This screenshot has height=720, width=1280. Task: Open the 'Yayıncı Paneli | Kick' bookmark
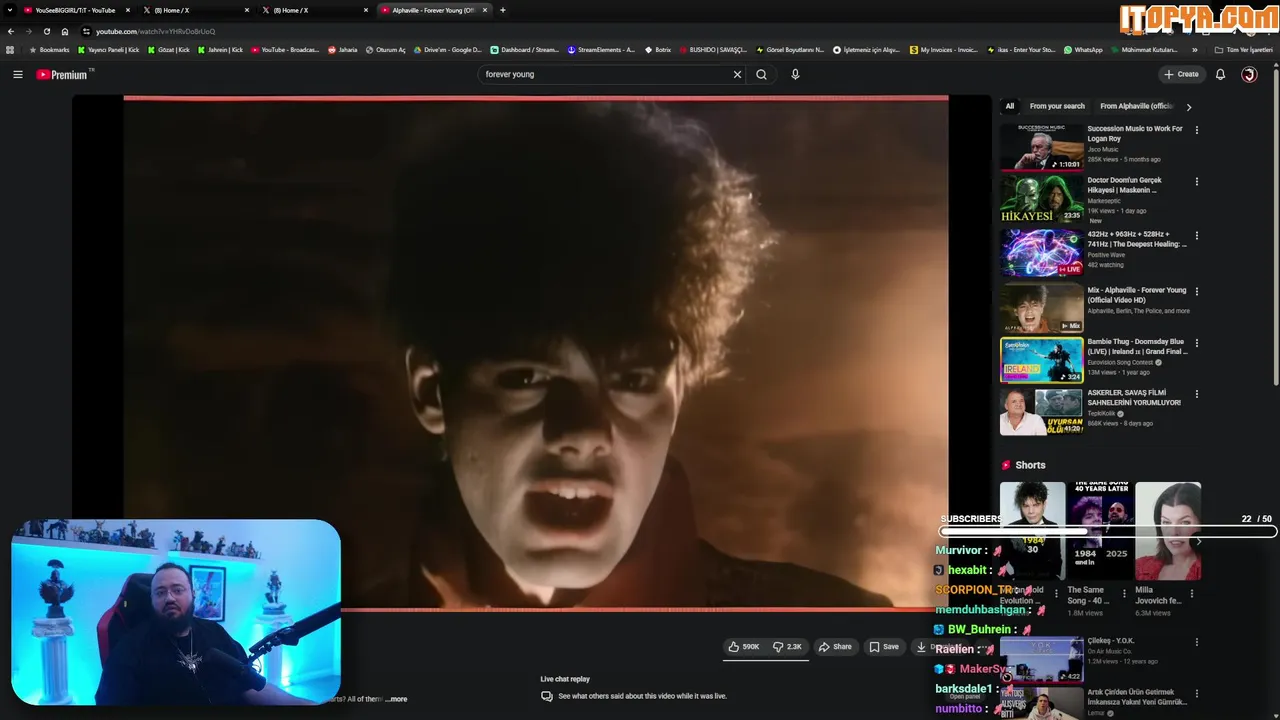pos(109,49)
